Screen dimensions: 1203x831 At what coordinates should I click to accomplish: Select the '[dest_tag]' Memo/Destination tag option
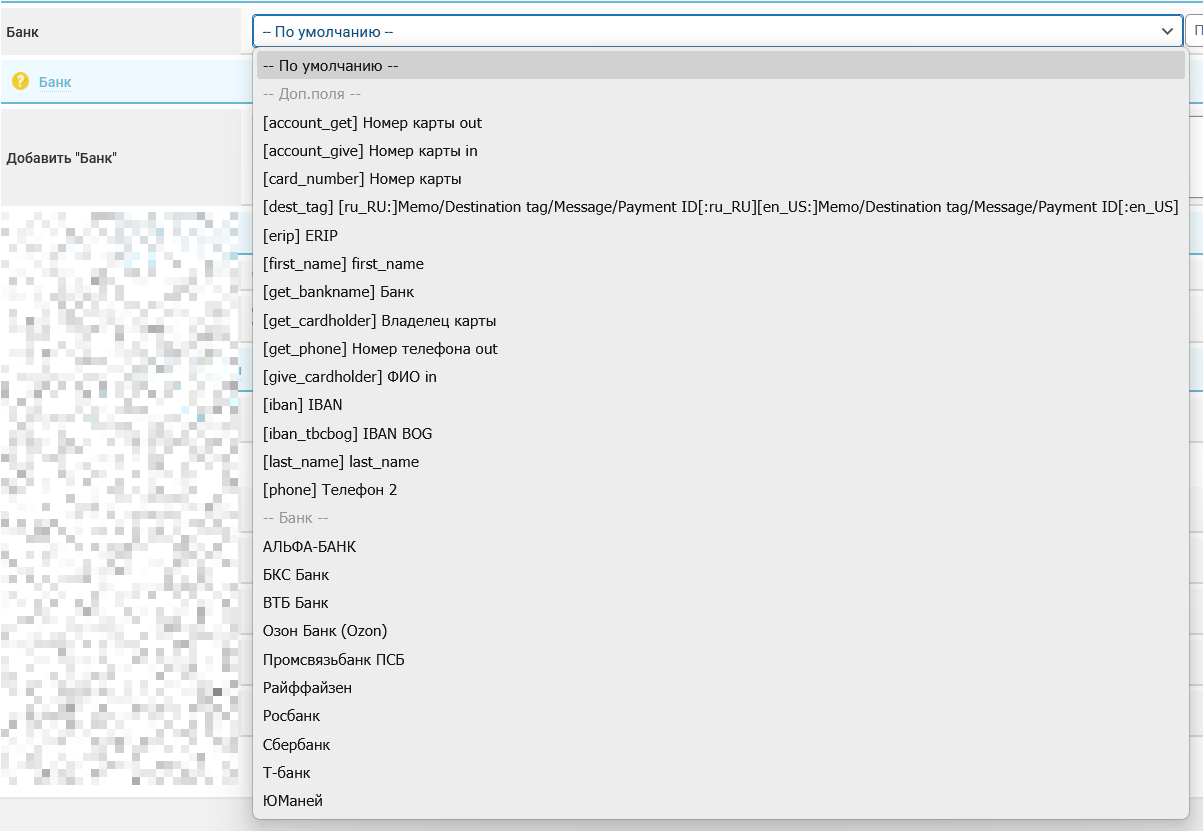720,207
